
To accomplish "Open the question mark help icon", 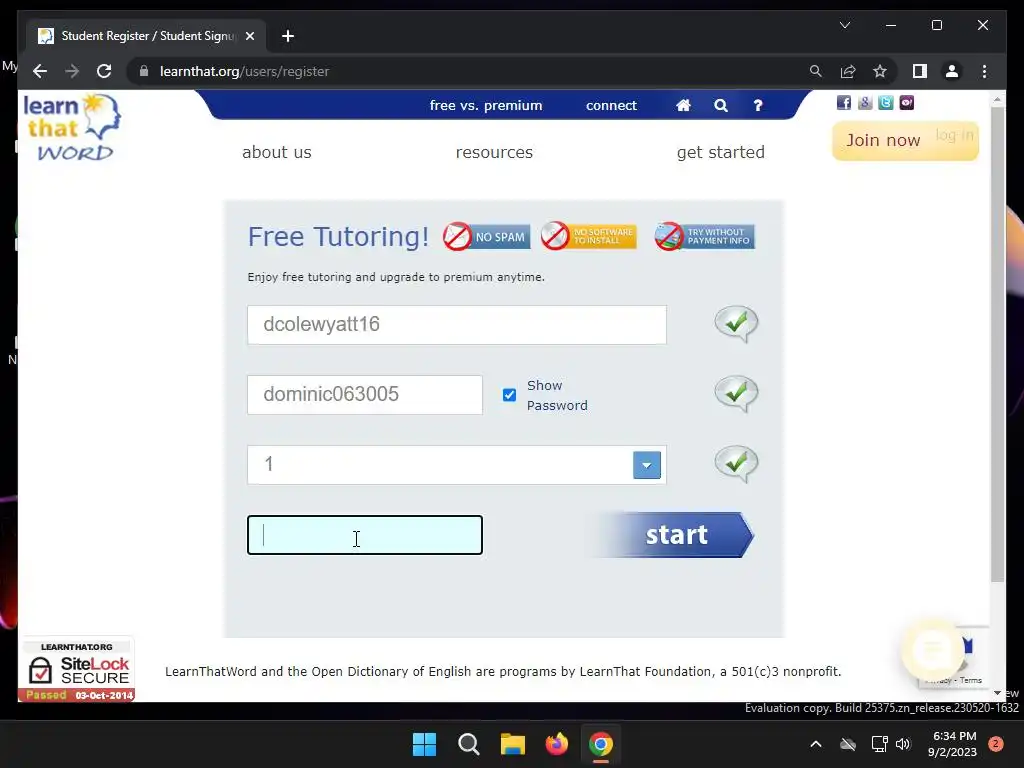I will click(x=758, y=105).
